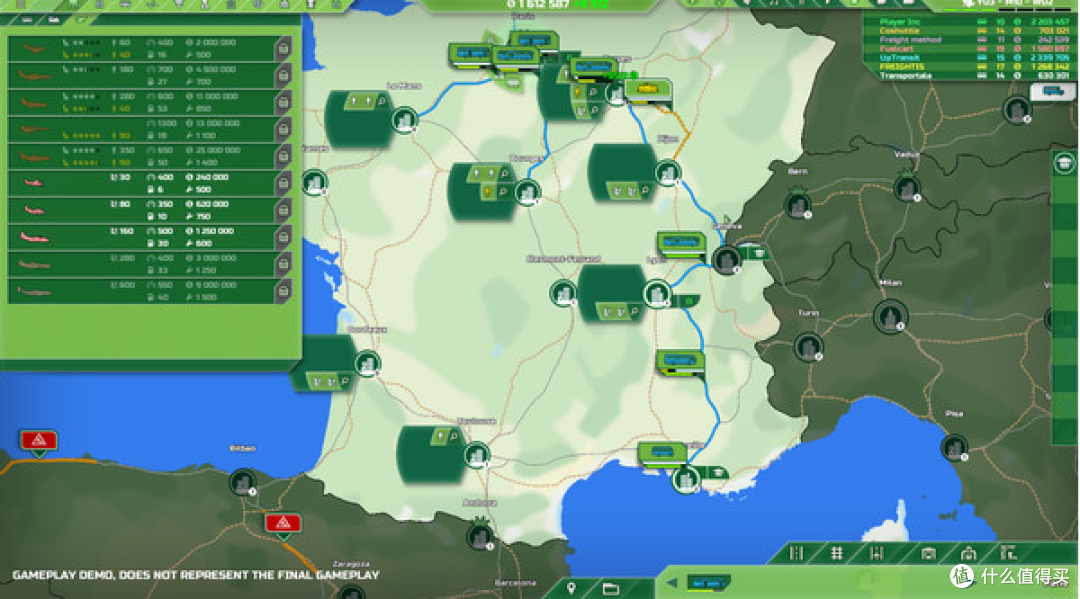Click the white truck tag below the ranking
Image resolution: width=1080 pixels, height=599 pixels.
click(x=1053, y=91)
